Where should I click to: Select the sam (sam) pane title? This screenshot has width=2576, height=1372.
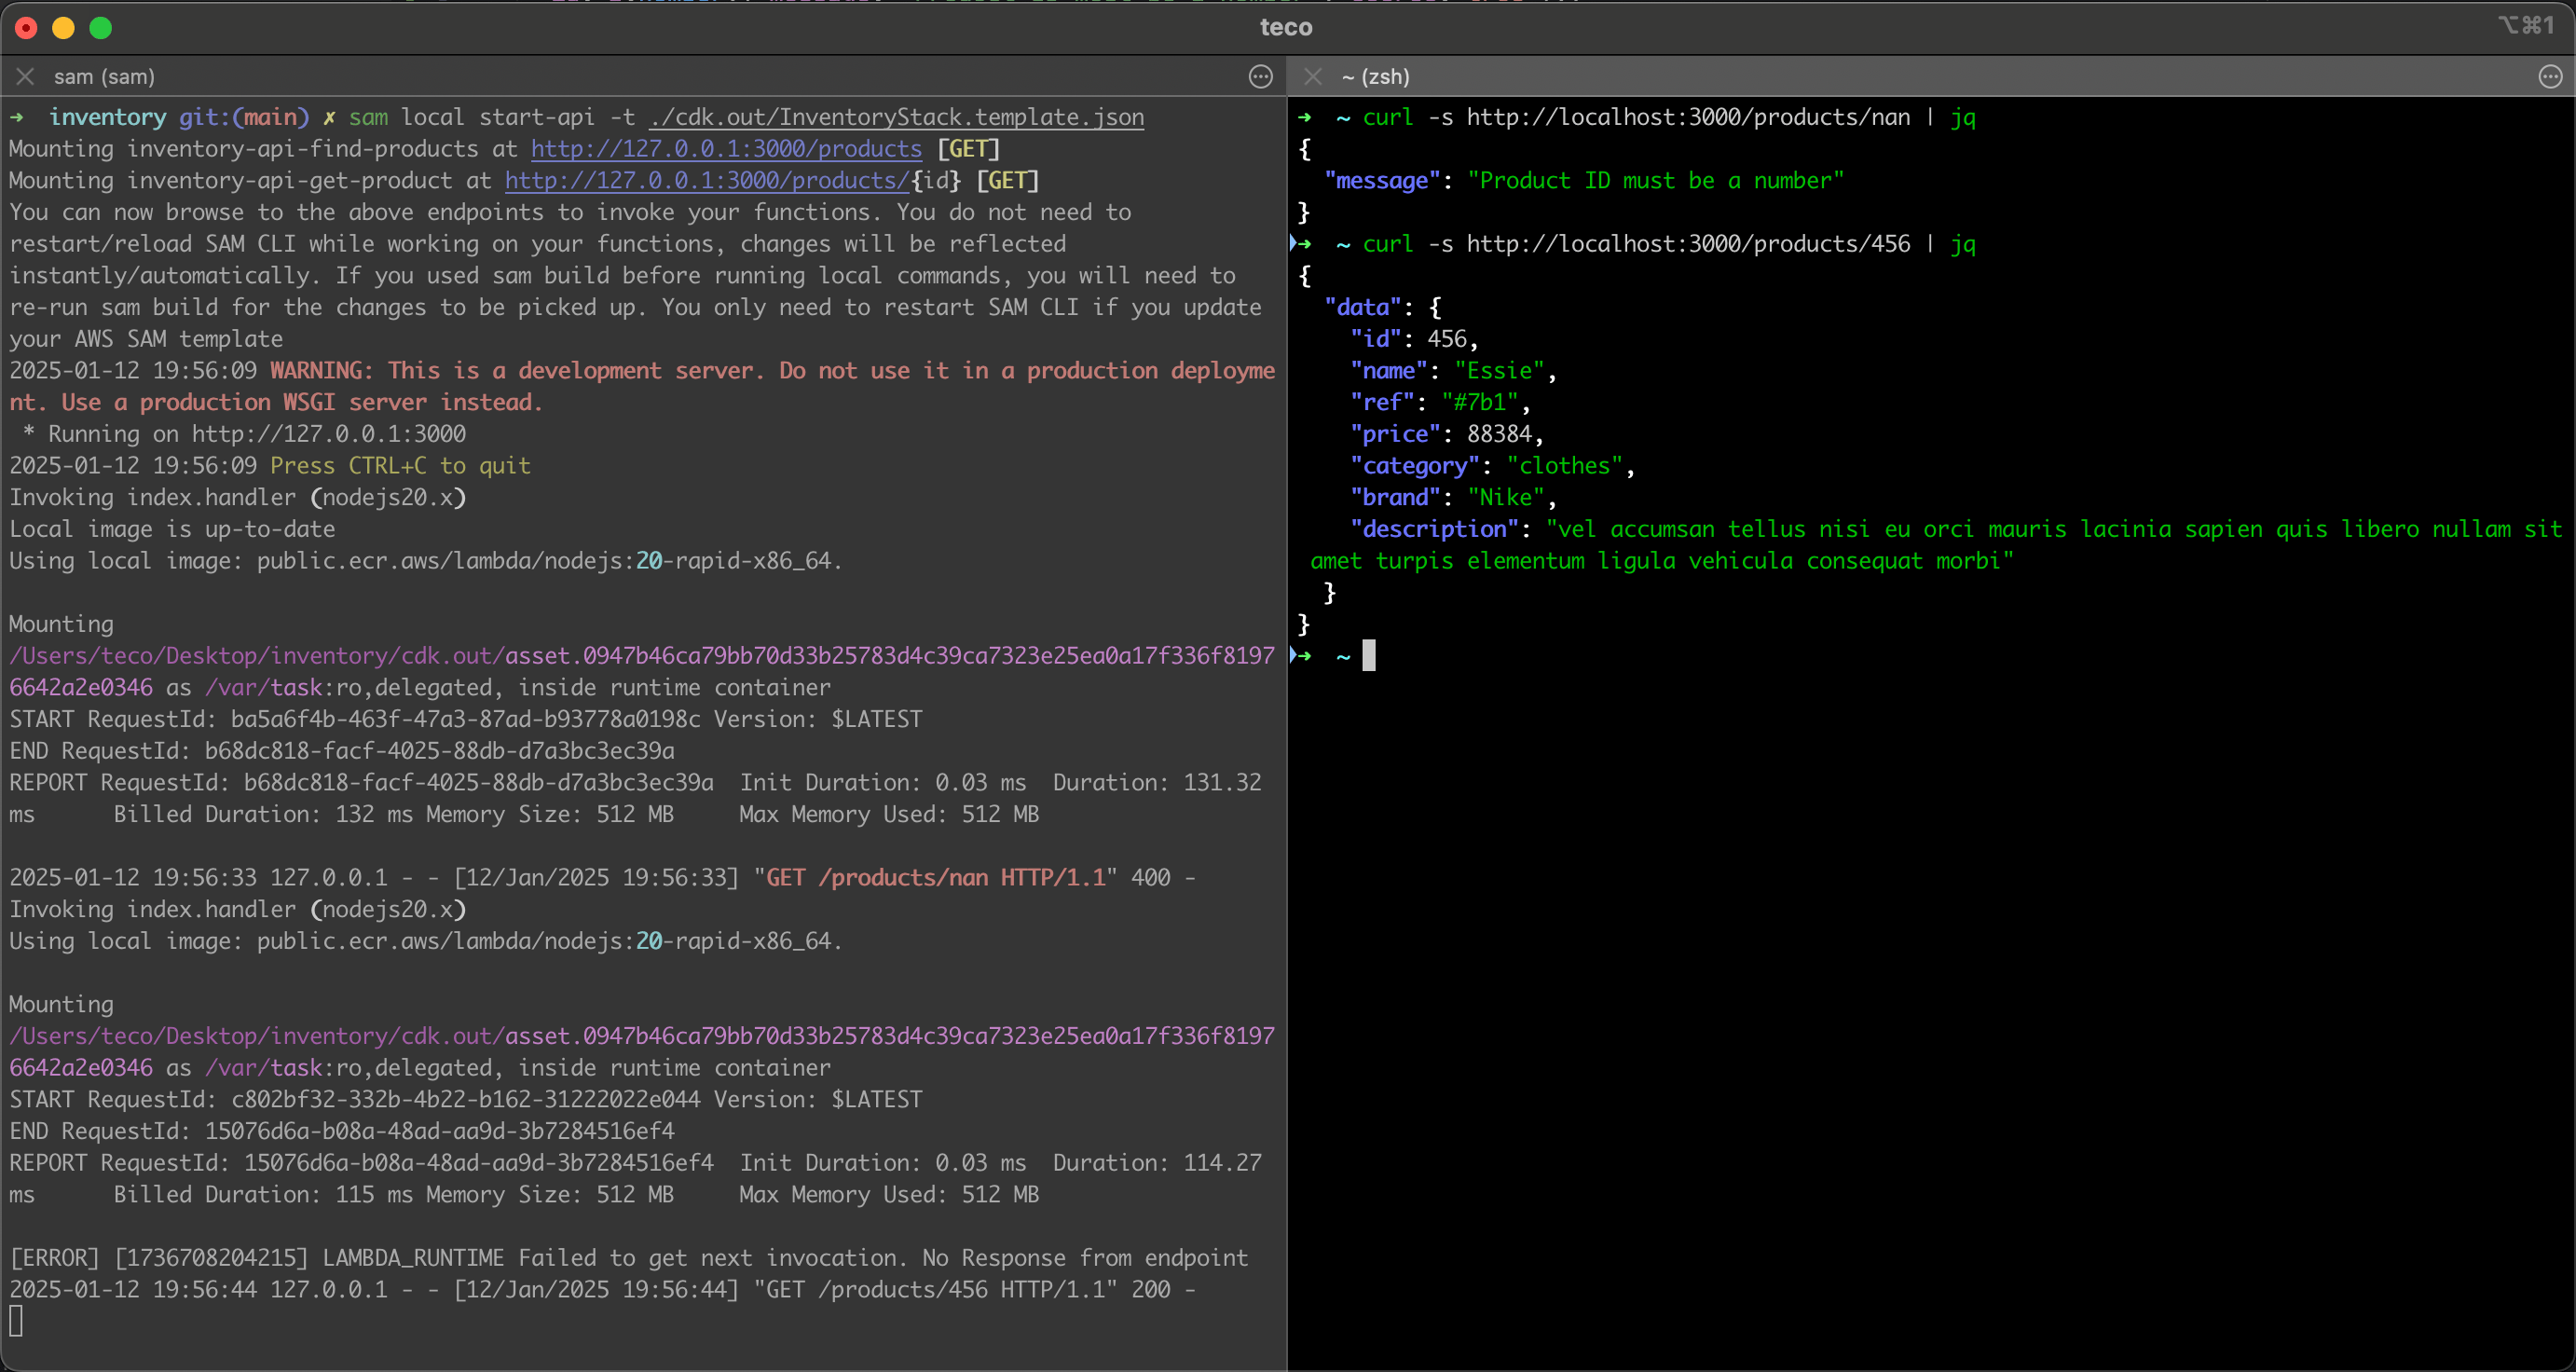104,77
